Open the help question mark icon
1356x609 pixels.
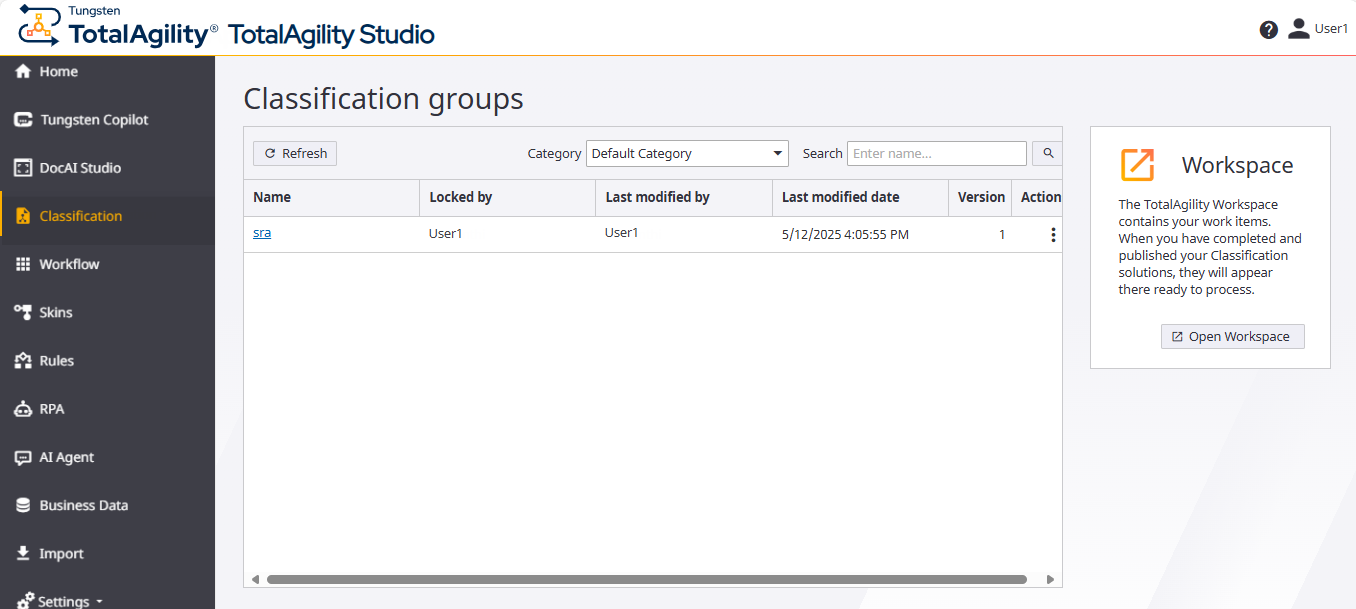pyautogui.click(x=1268, y=30)
